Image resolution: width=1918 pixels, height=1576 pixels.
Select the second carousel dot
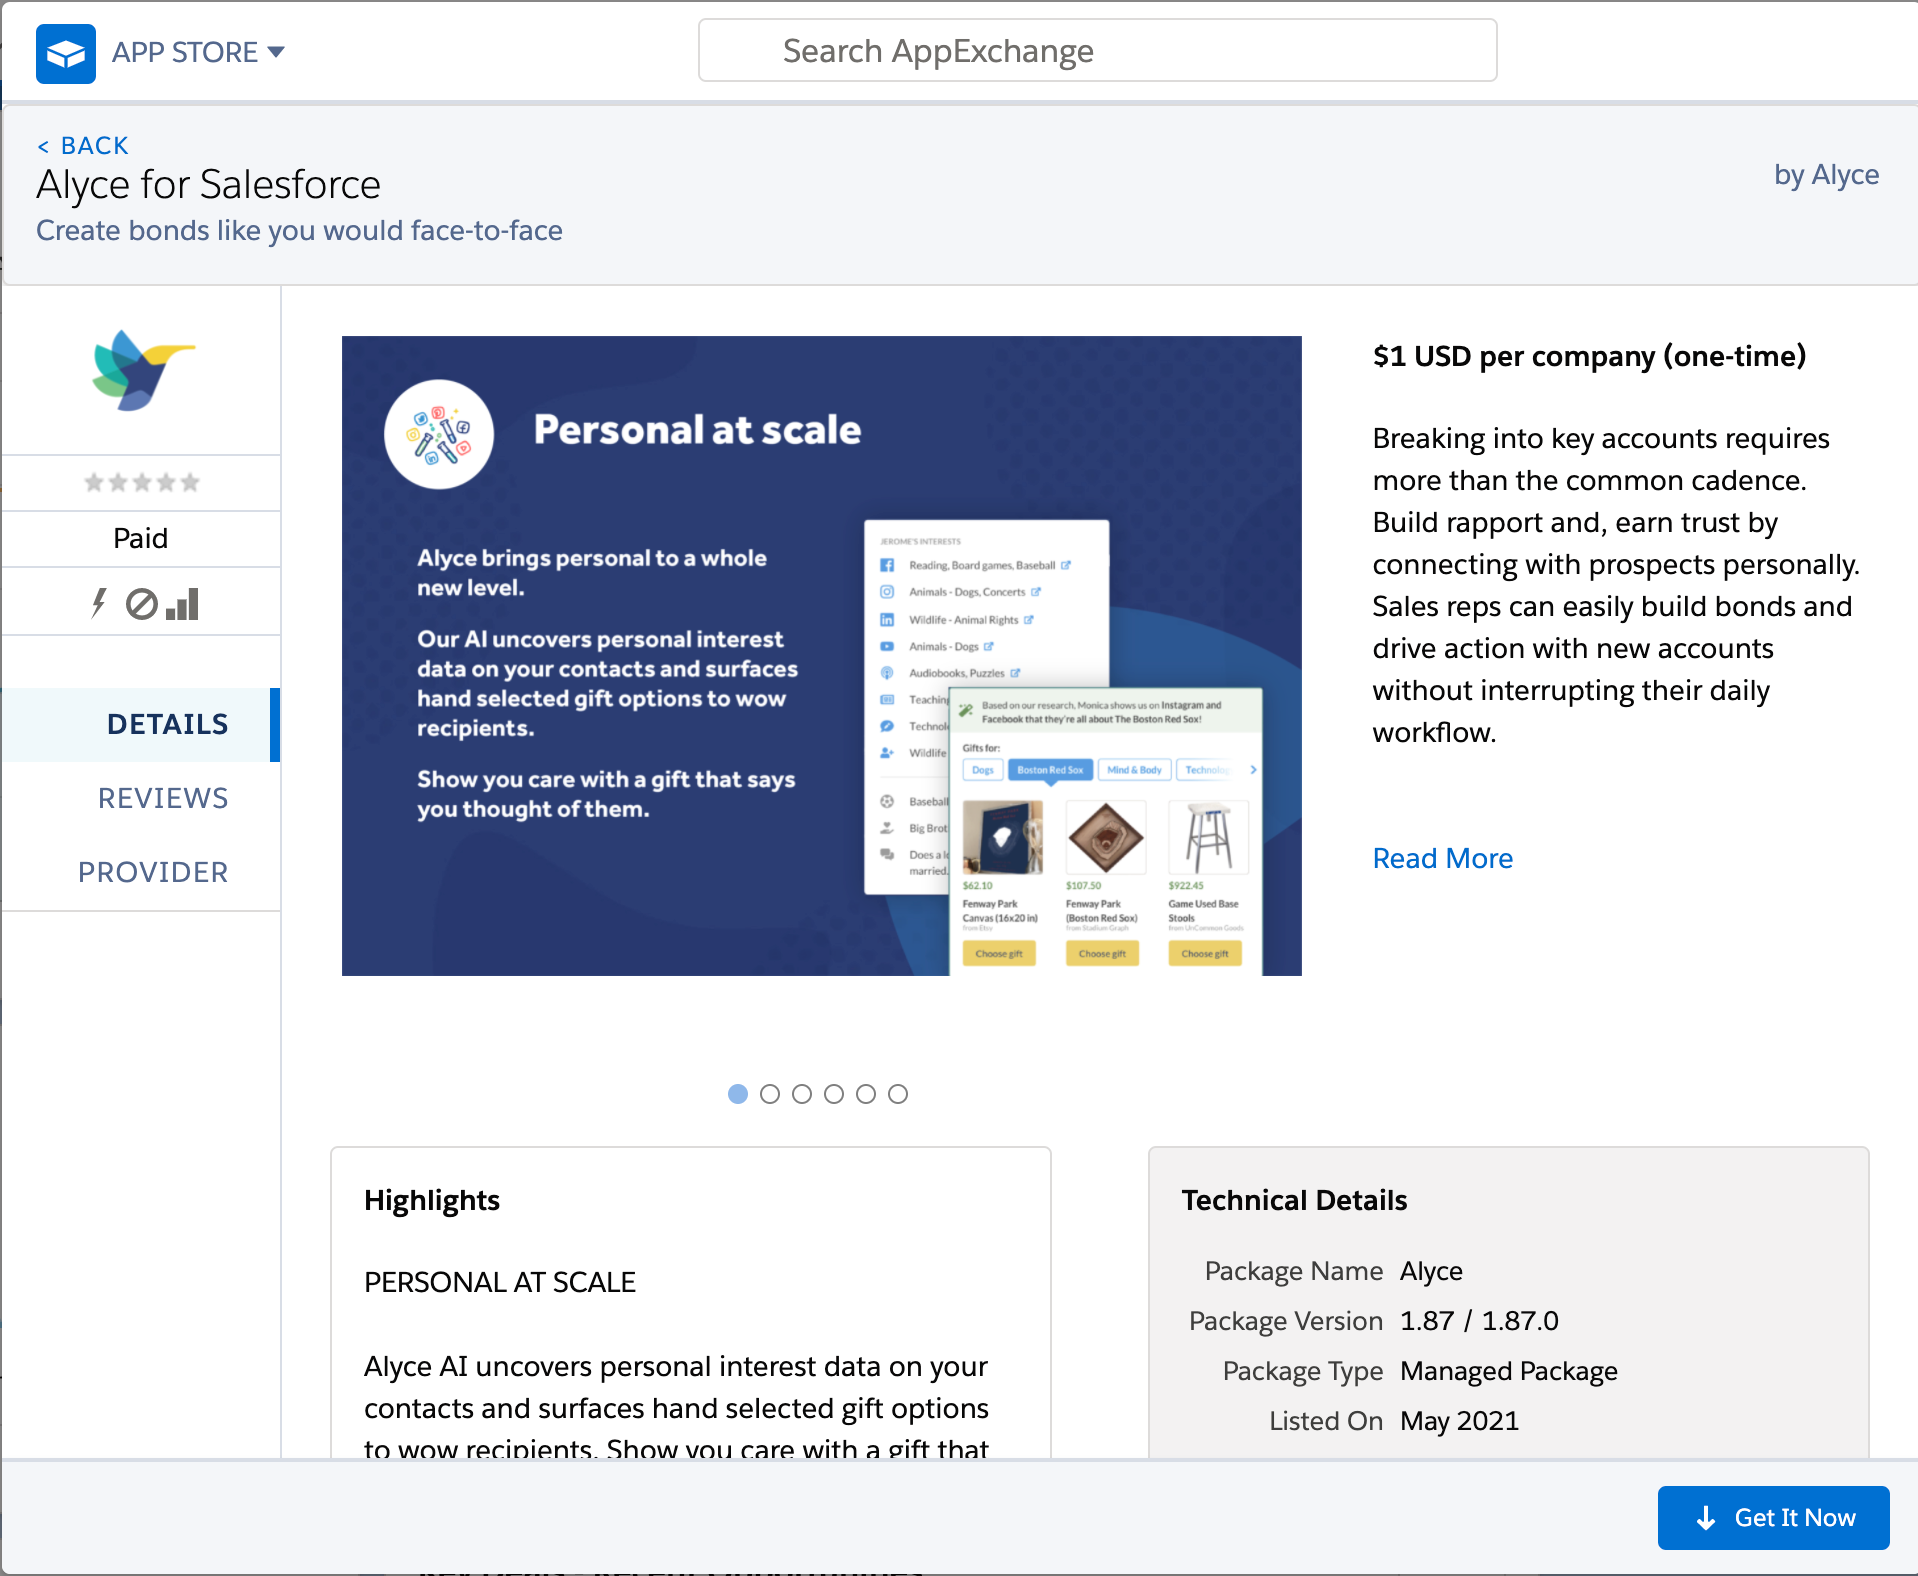[x=770, y=1094]
